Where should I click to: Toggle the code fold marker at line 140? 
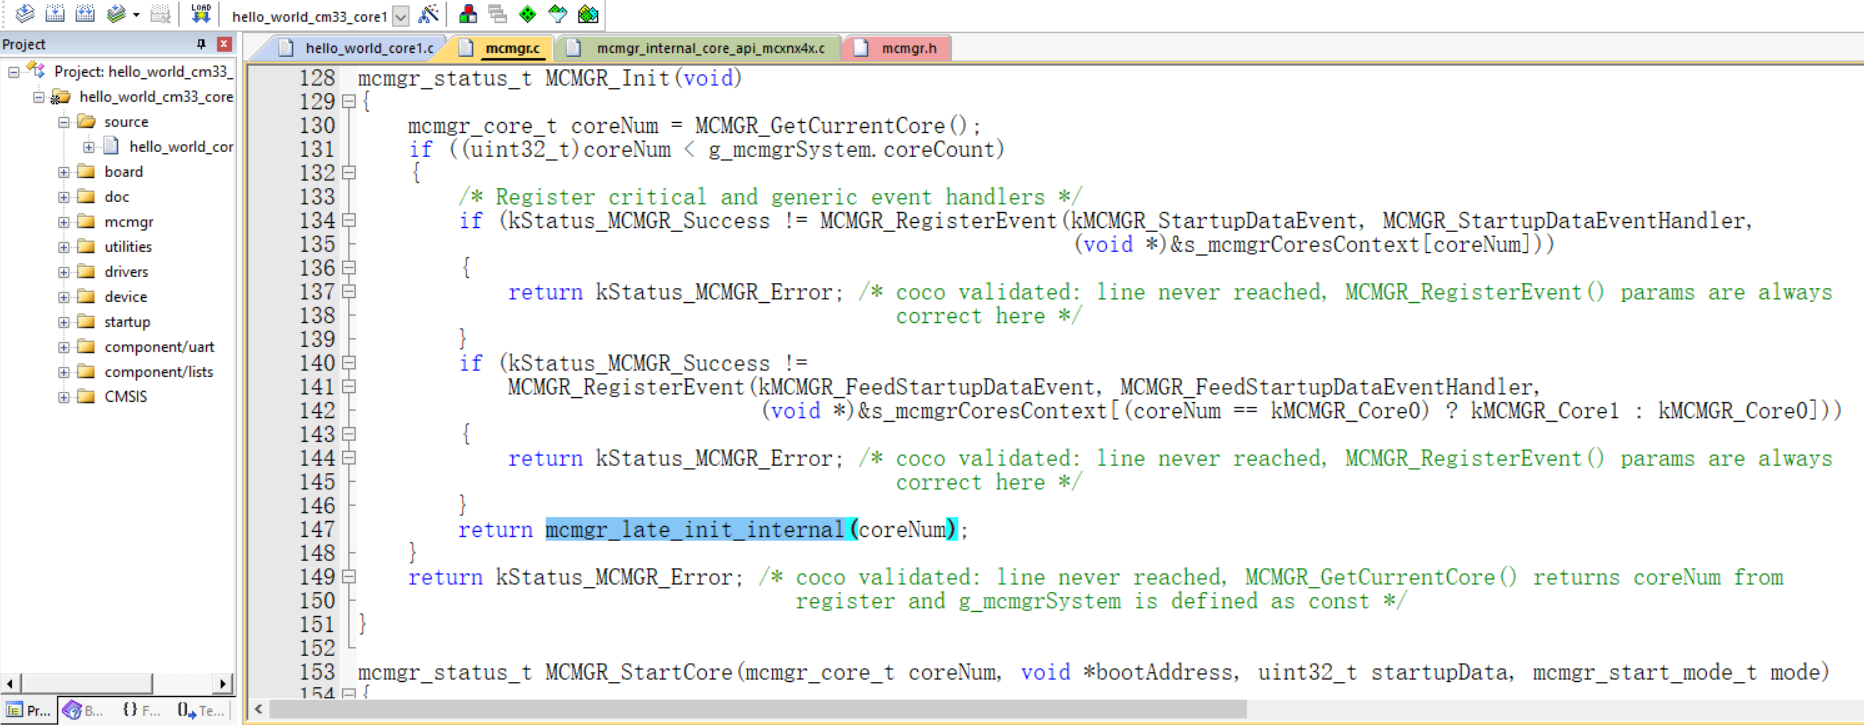349,363
